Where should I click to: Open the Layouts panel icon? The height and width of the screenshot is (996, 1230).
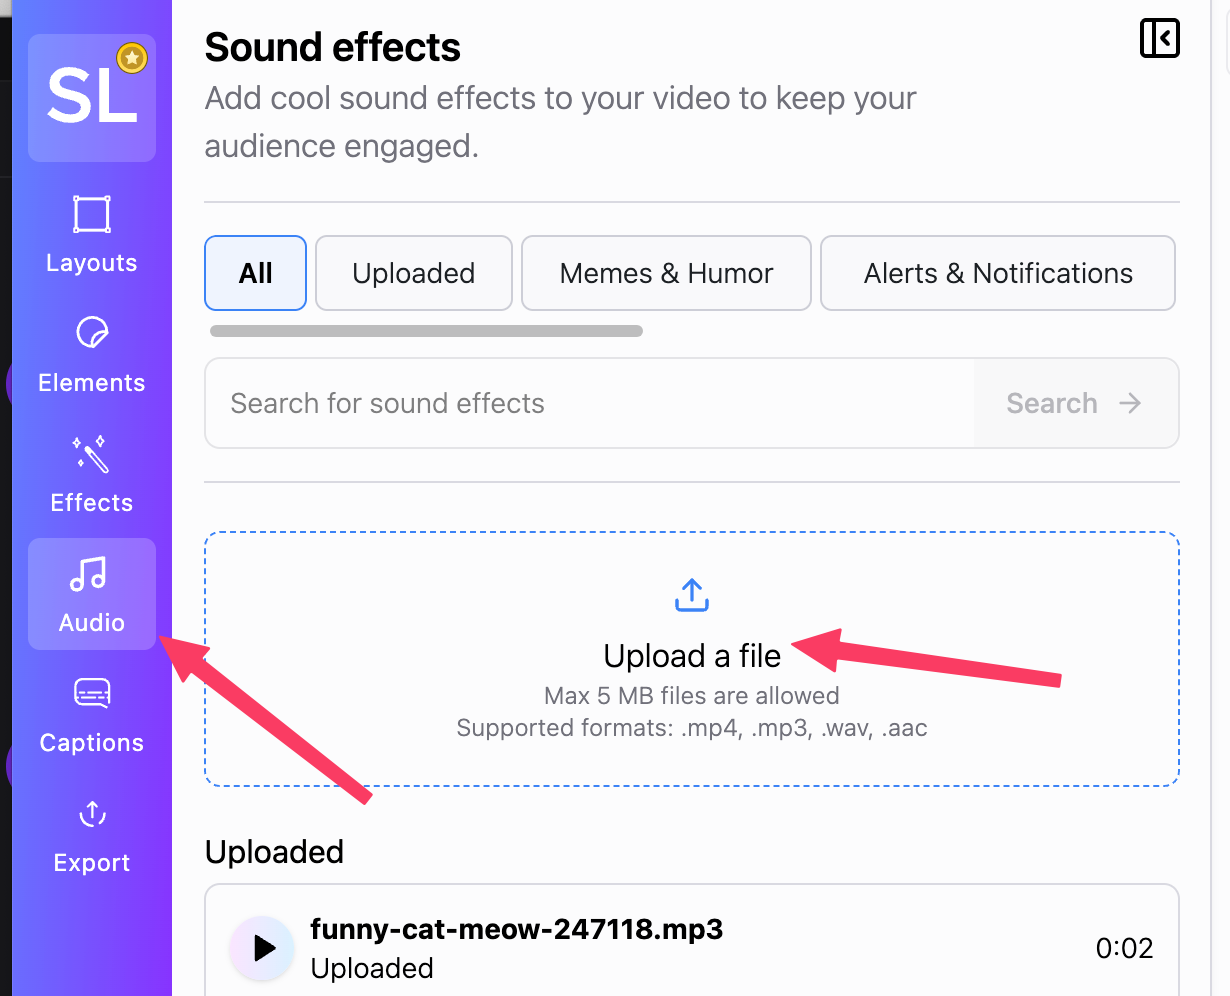[92, 215]
